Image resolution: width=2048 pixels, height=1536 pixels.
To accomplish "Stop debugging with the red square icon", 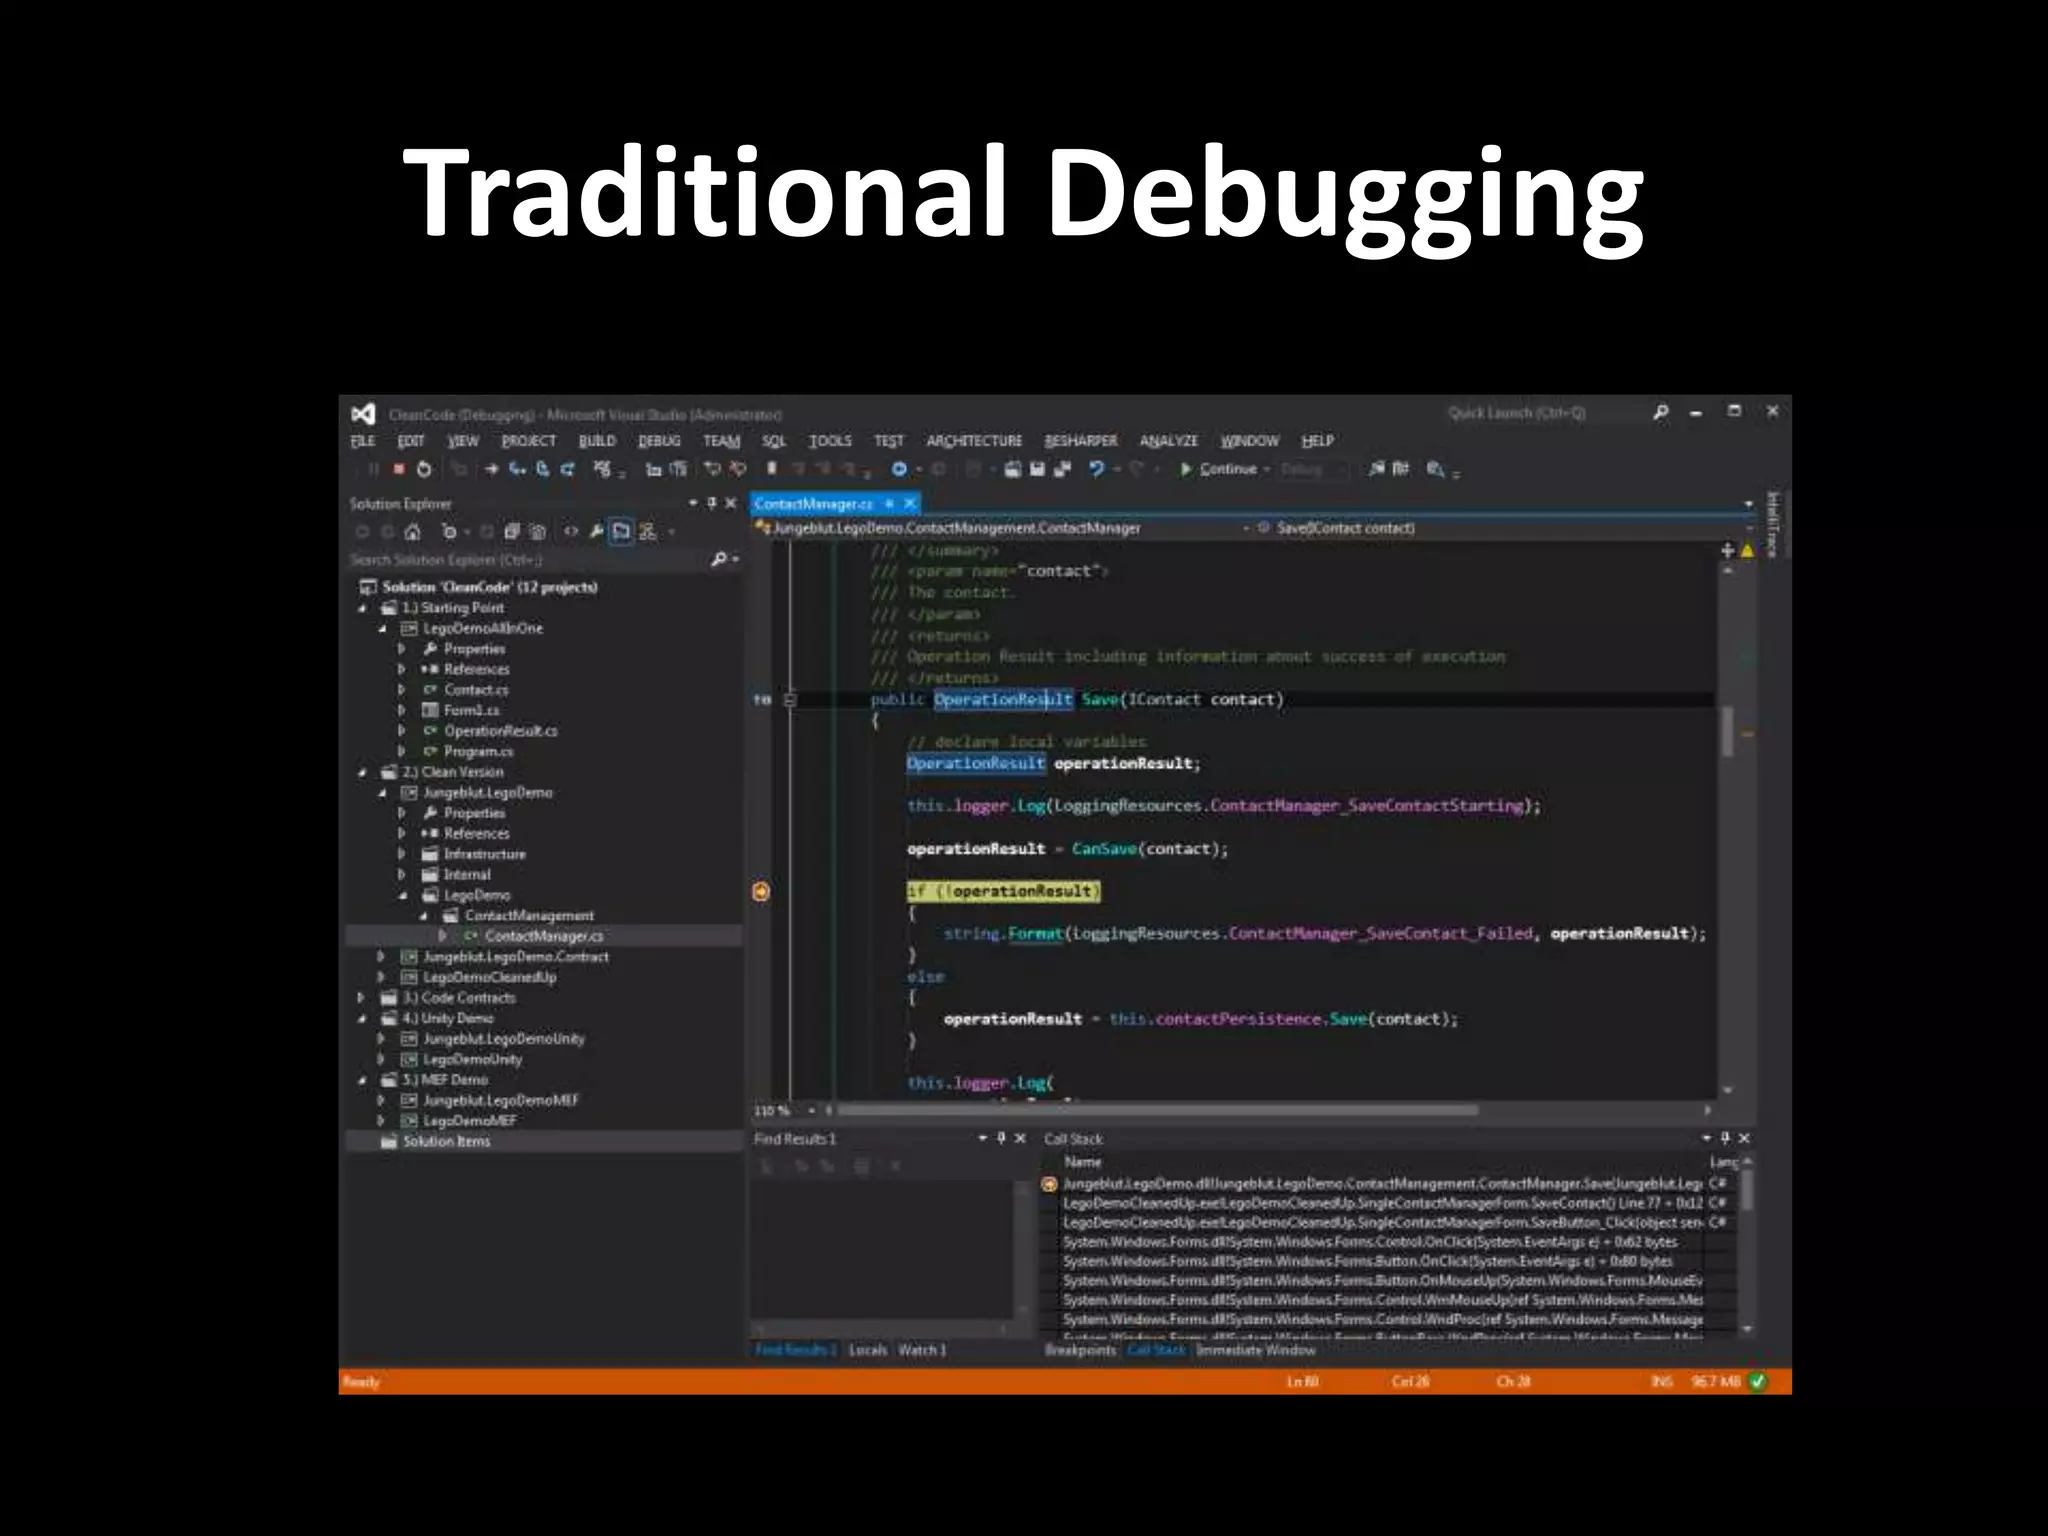I will click(x=399, y=469).
